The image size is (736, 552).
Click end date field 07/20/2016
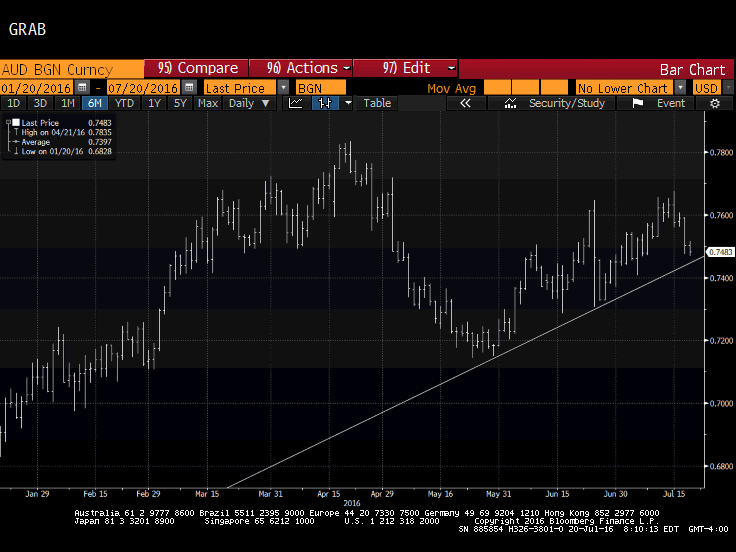(x=143, y=88)
